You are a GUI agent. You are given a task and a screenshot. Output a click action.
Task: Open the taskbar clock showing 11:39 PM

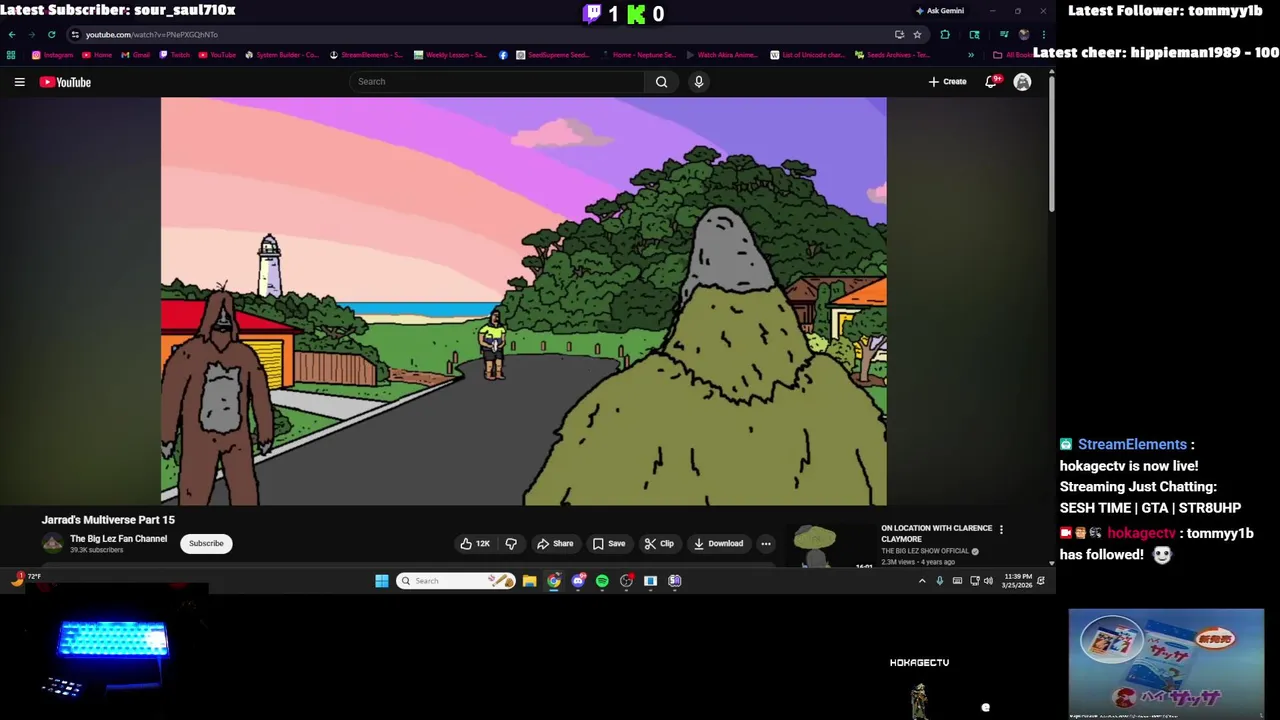[1017, 581]
